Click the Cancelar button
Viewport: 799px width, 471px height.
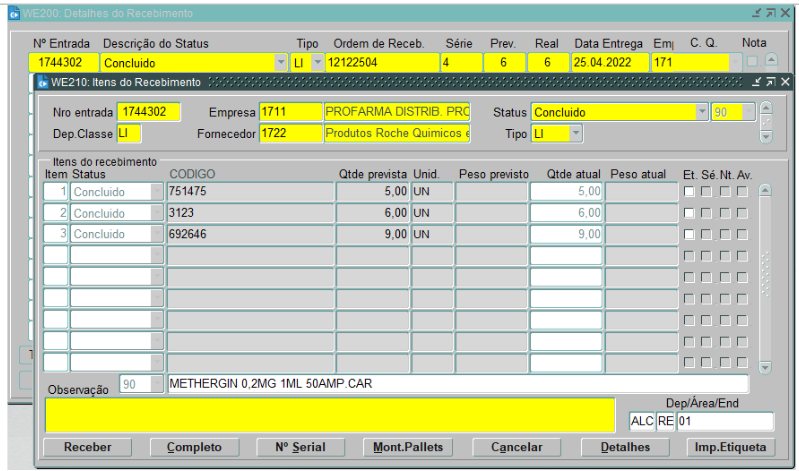[x=516, y=447]
